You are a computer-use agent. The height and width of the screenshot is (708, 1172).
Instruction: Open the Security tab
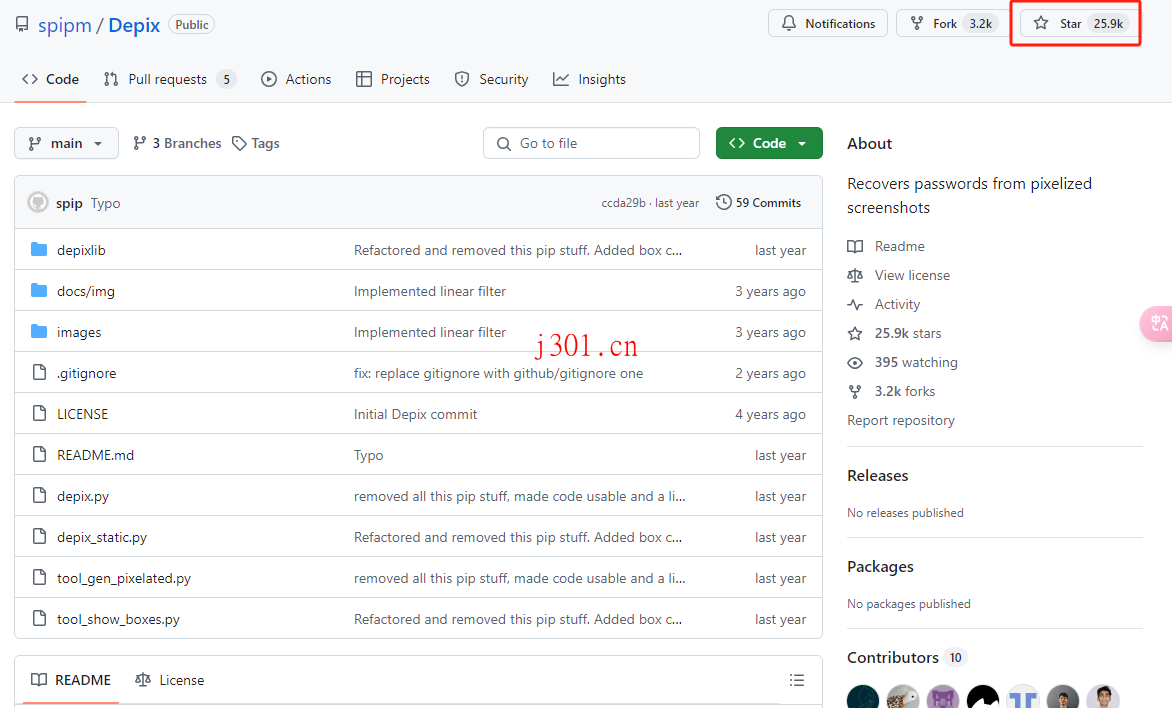tap(491, 79)
